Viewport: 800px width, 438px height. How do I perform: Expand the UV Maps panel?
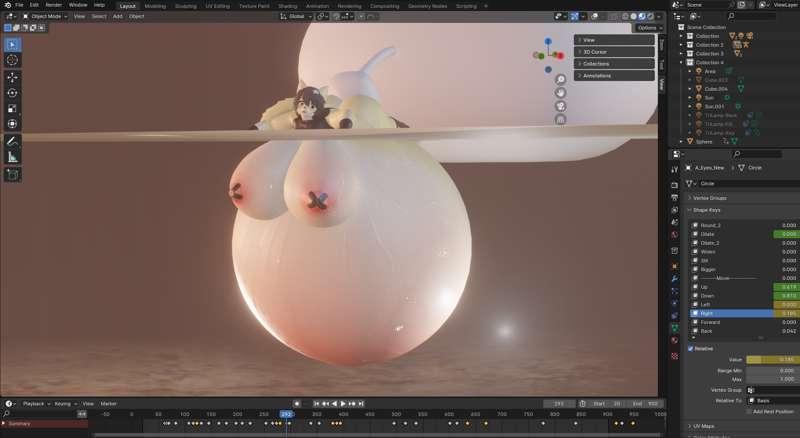(704, 426)
